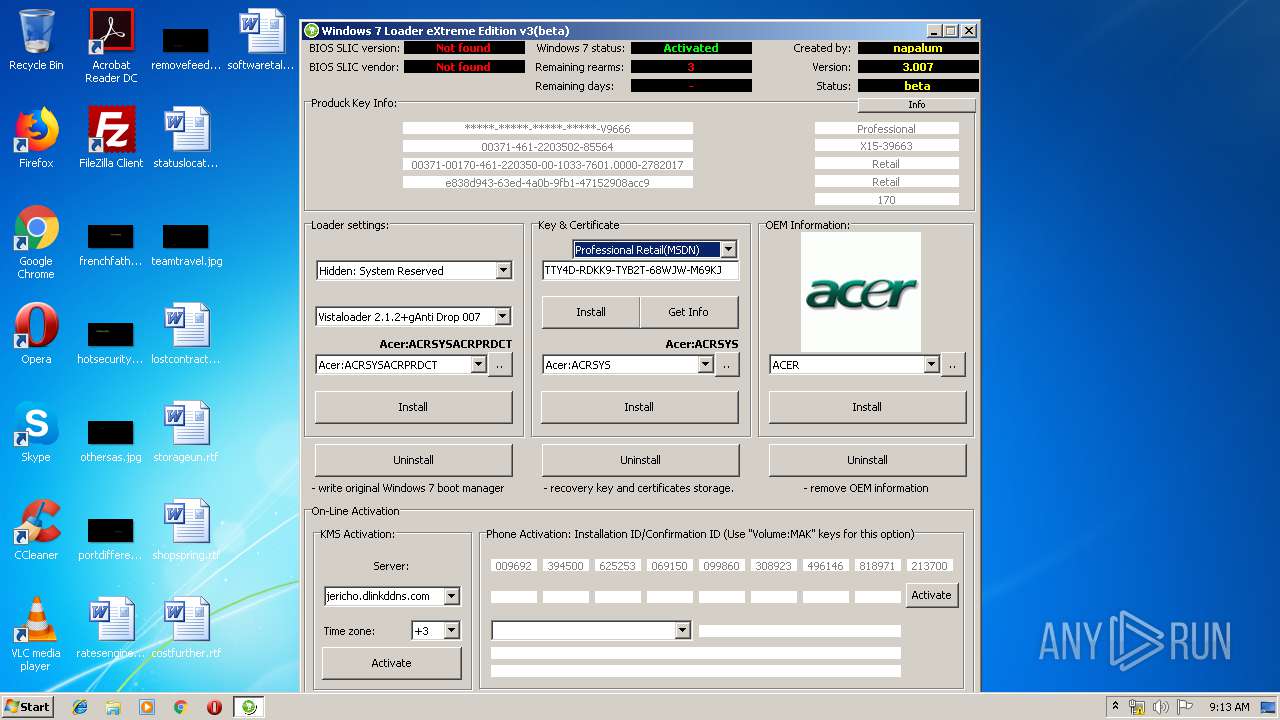1280x720 pixels.
Task: Launch Acrobat Reader DC shortcut
Action: pyautogui.click(x=111, y=46)
